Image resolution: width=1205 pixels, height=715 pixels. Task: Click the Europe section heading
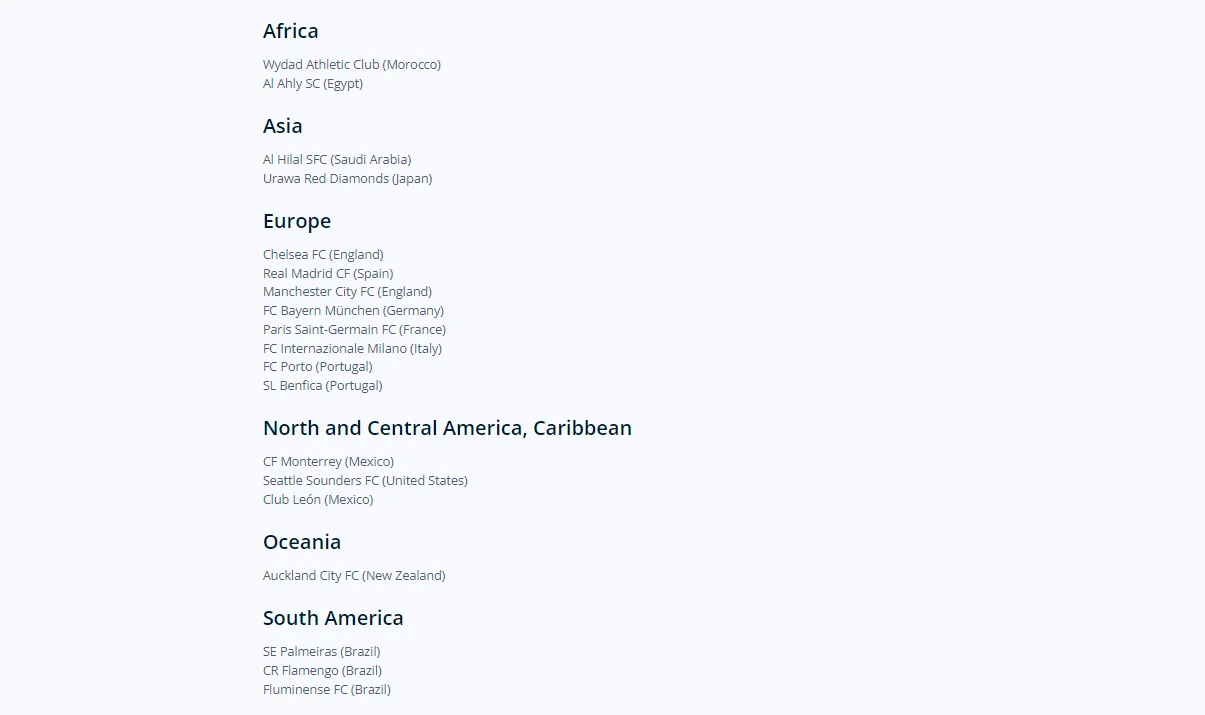coord(297,221)
